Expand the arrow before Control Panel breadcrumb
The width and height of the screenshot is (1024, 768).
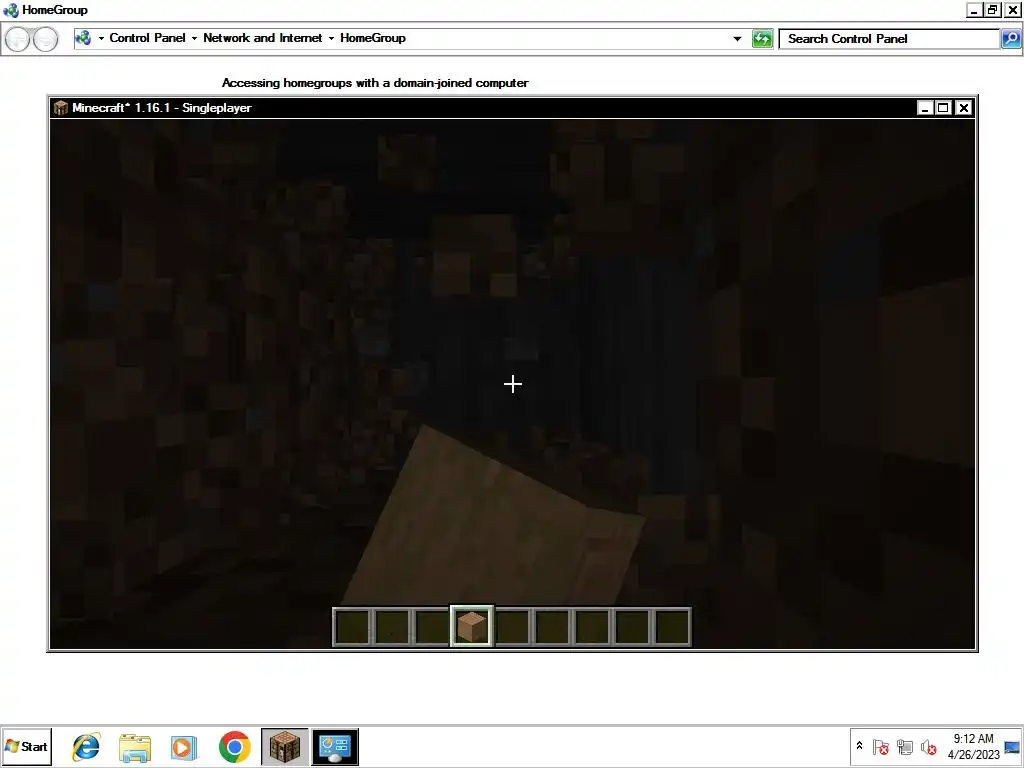tap(101, 39)
